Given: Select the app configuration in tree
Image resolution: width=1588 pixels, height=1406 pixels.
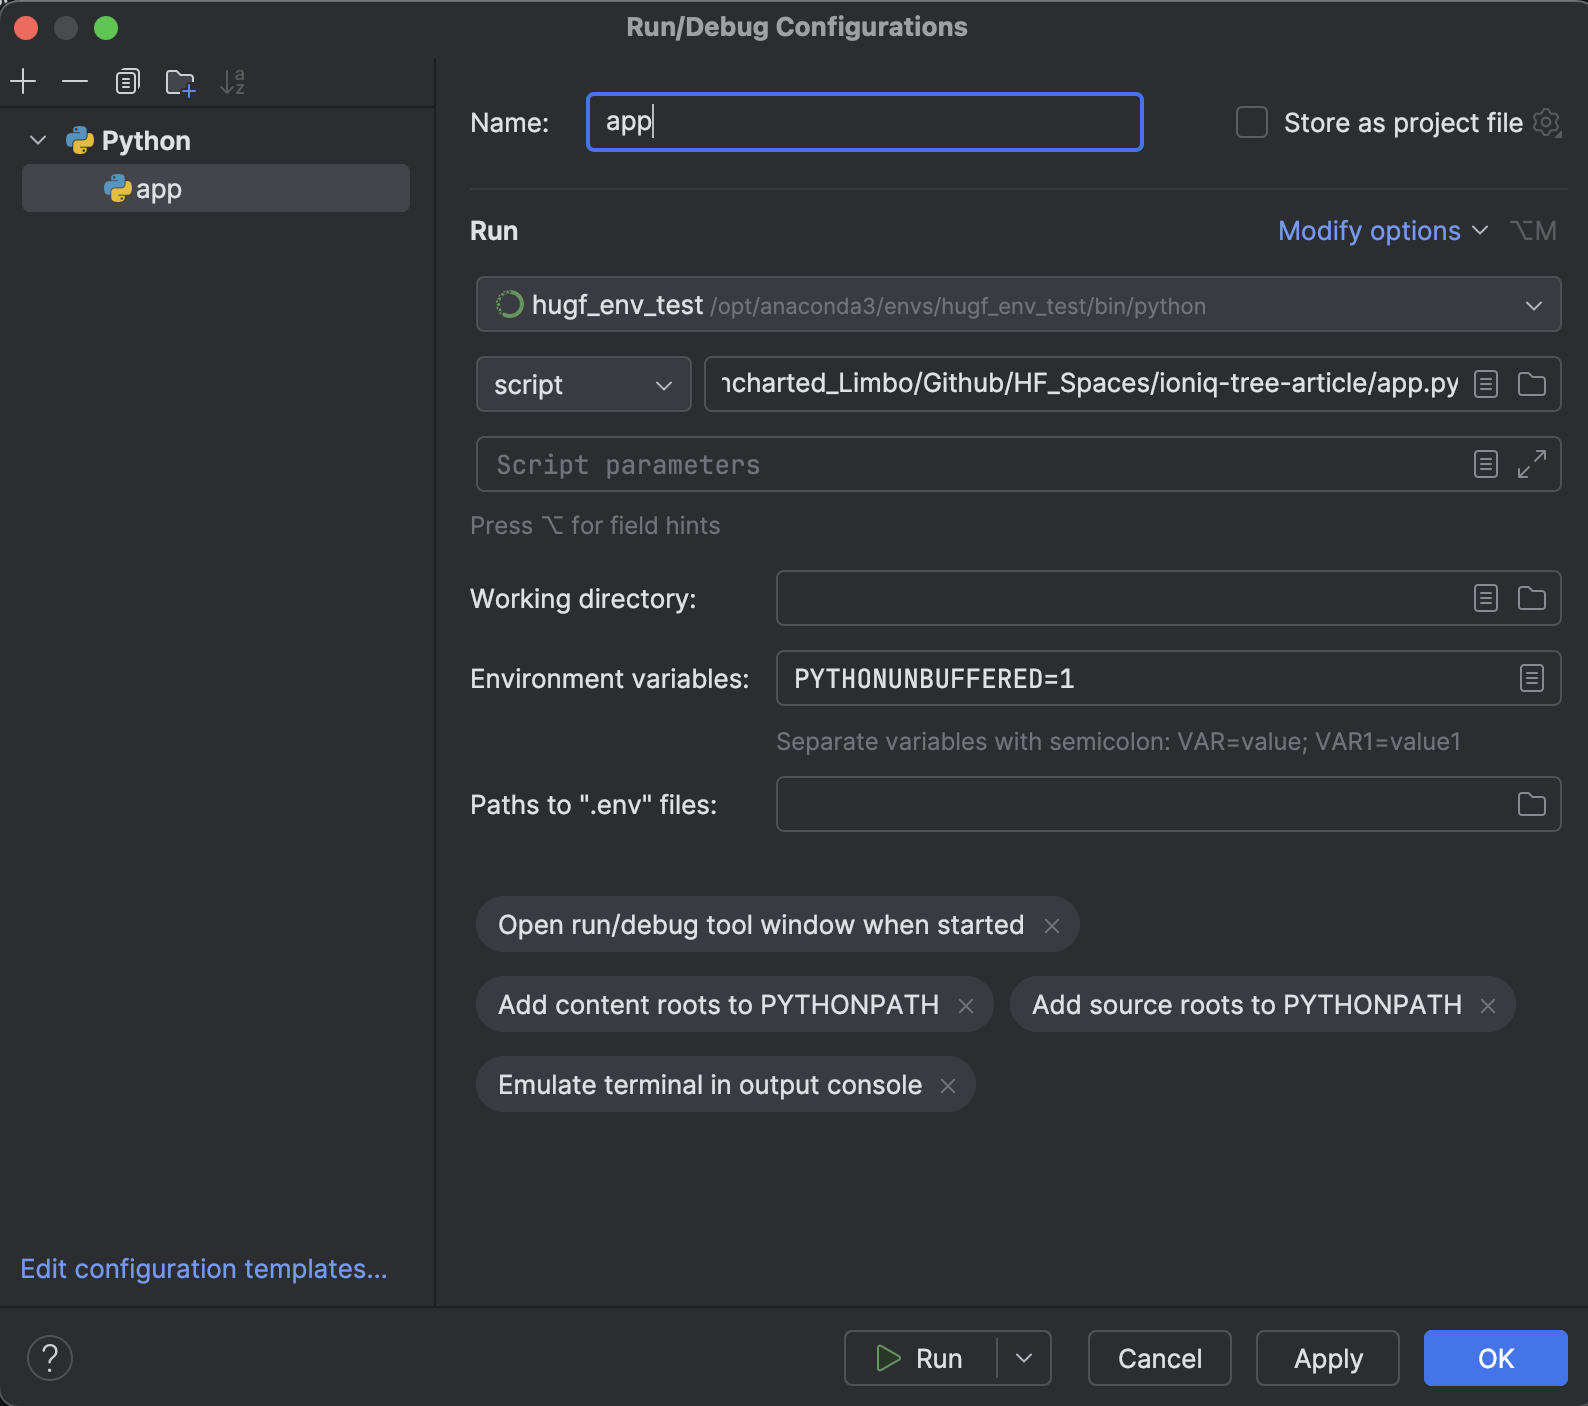Looking at the screenshot, I should pyautogui.click(x=159, y=189).
